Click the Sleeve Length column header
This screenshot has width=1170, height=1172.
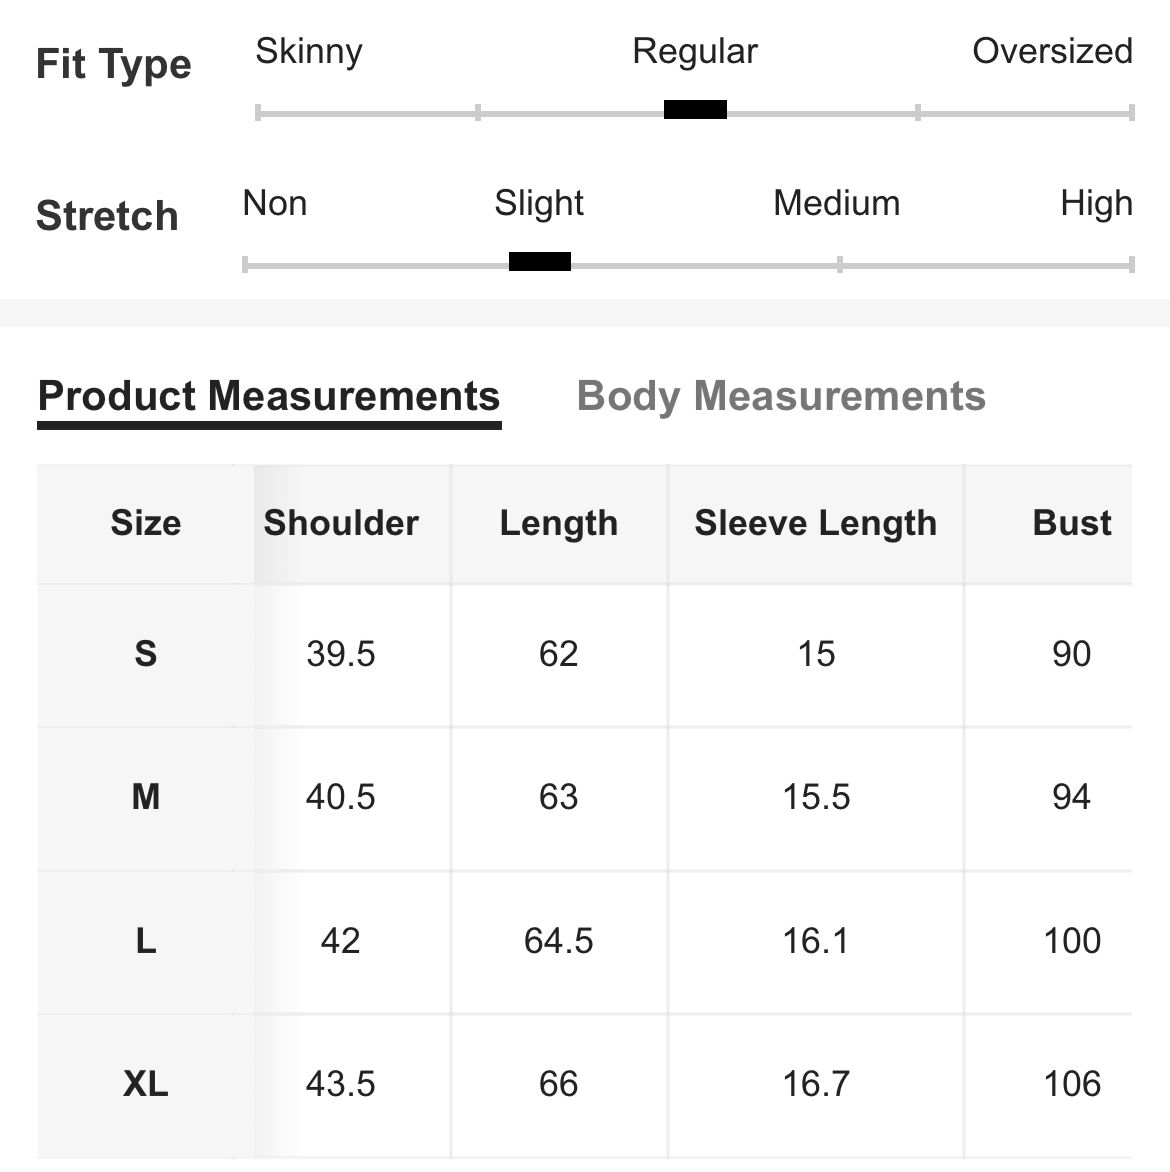tap(816, 523)
